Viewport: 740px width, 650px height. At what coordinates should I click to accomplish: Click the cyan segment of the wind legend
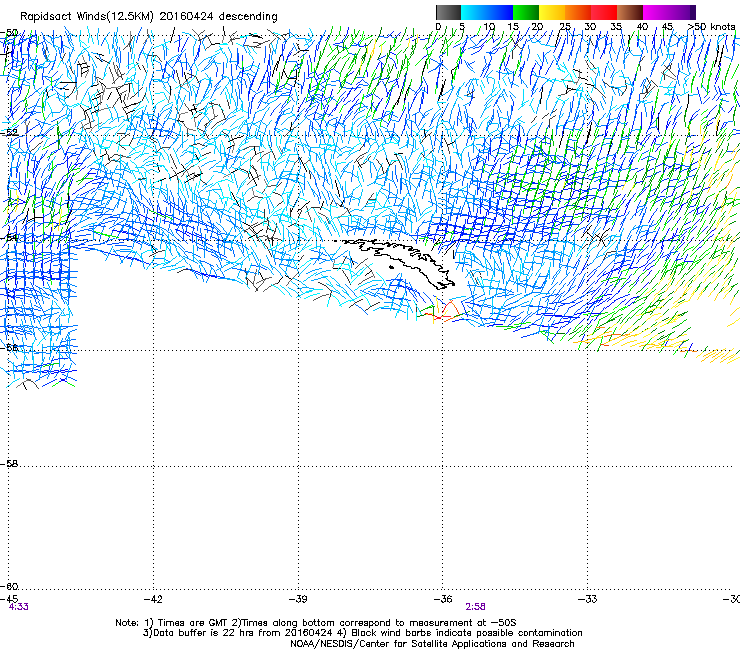[x=474, y=12]
